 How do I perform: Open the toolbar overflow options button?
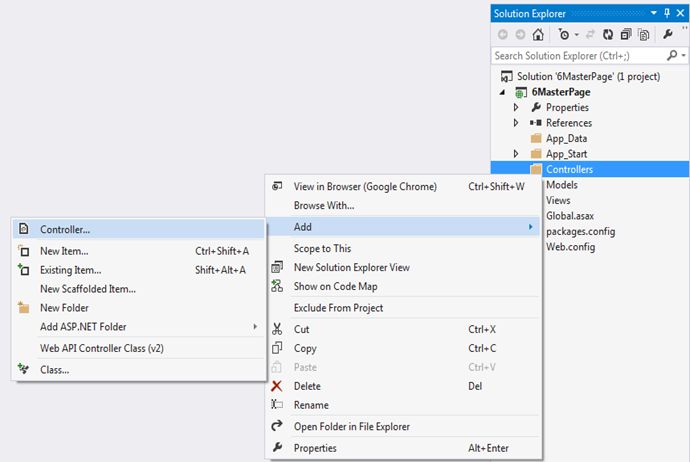pyautogui.click(x=685, y=28)
